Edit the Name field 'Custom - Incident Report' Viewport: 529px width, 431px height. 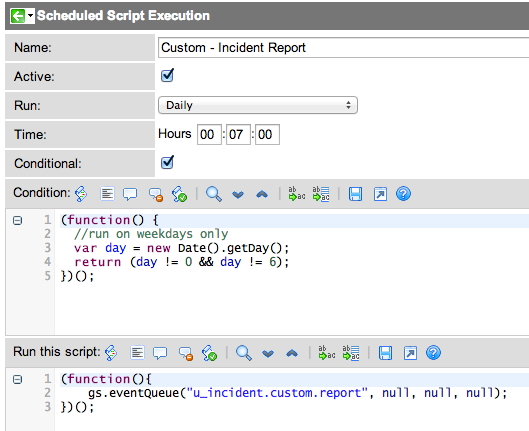pyautogui.click(x=343, y=48)
